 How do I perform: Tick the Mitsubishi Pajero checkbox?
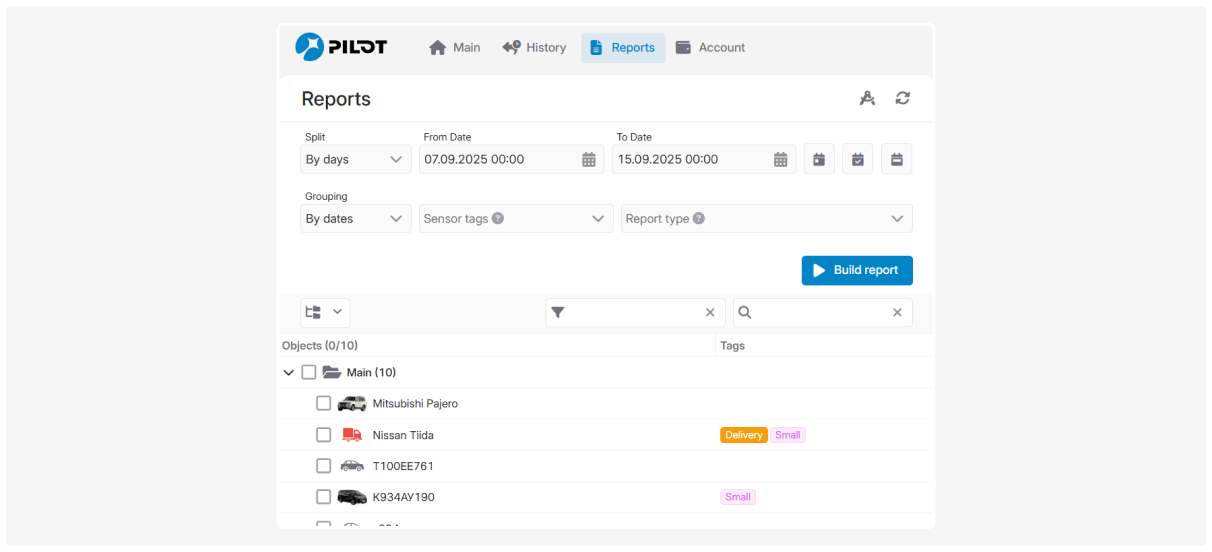coord(323,404)
